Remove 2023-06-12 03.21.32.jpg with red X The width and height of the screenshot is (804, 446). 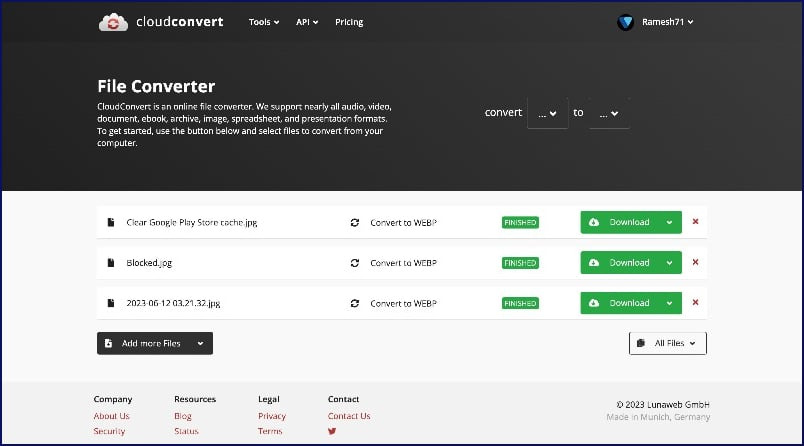point(695,302)
